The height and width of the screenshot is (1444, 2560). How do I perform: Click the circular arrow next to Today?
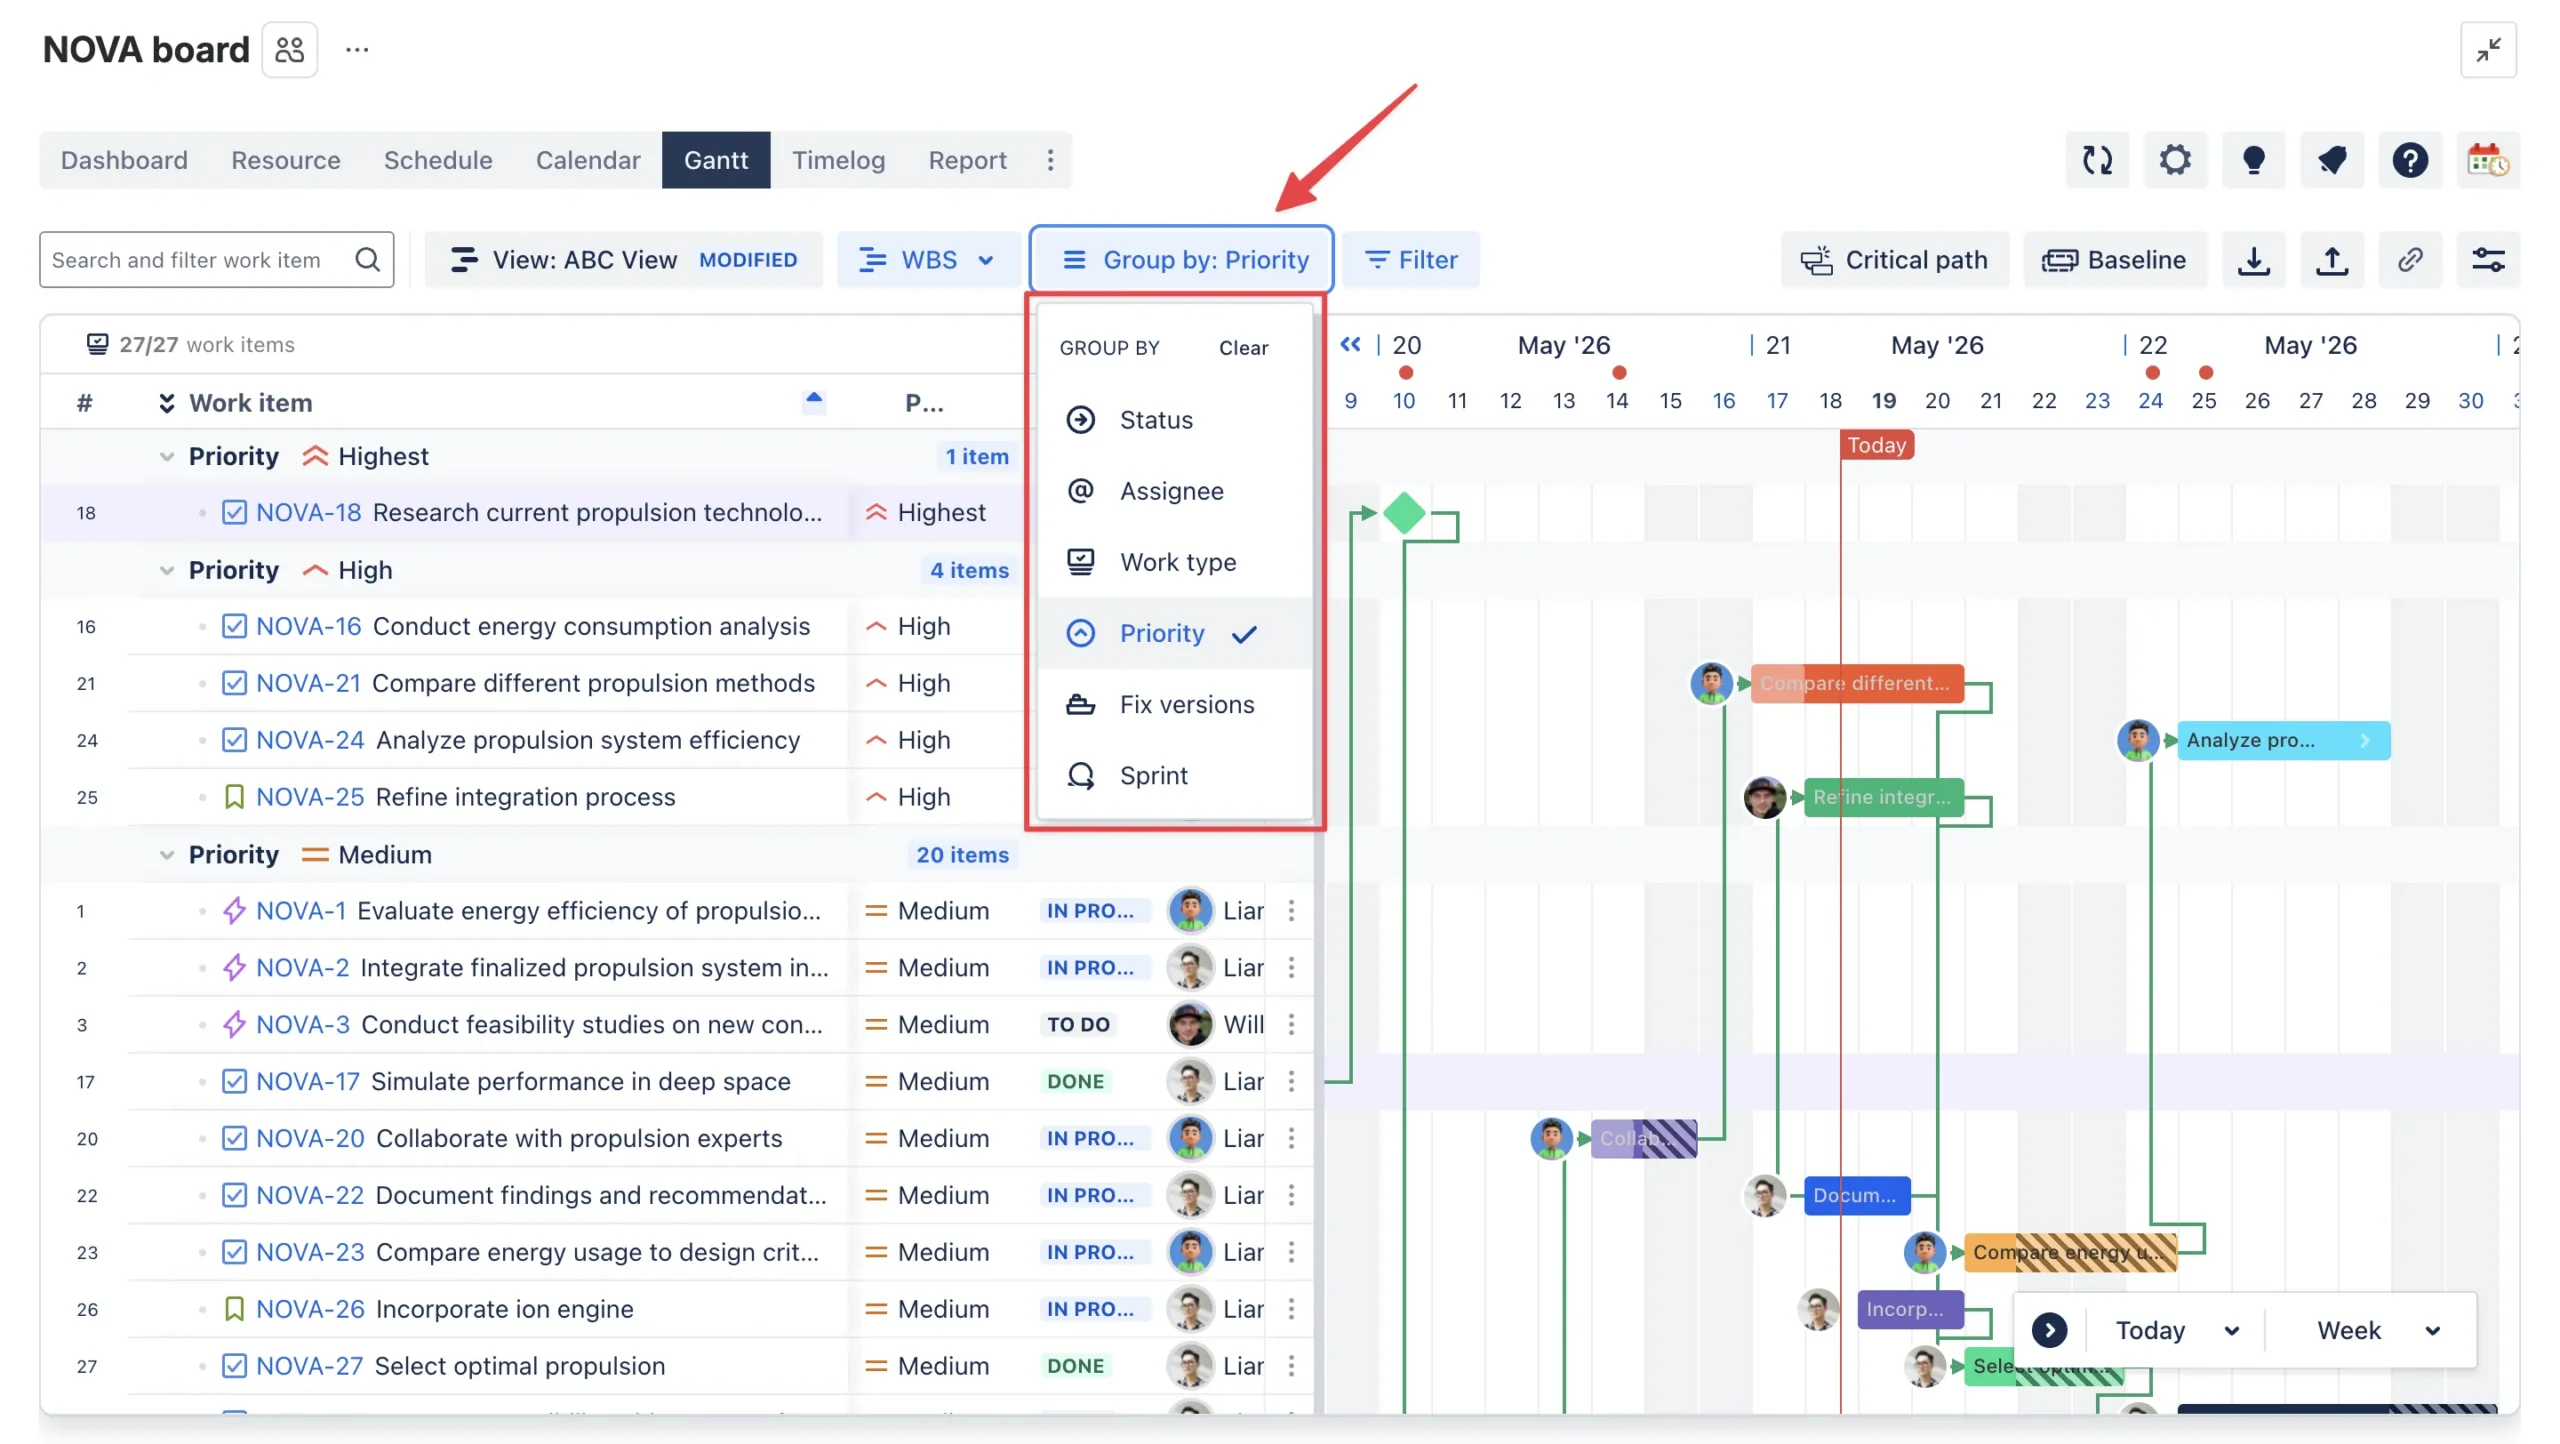2049,1329
